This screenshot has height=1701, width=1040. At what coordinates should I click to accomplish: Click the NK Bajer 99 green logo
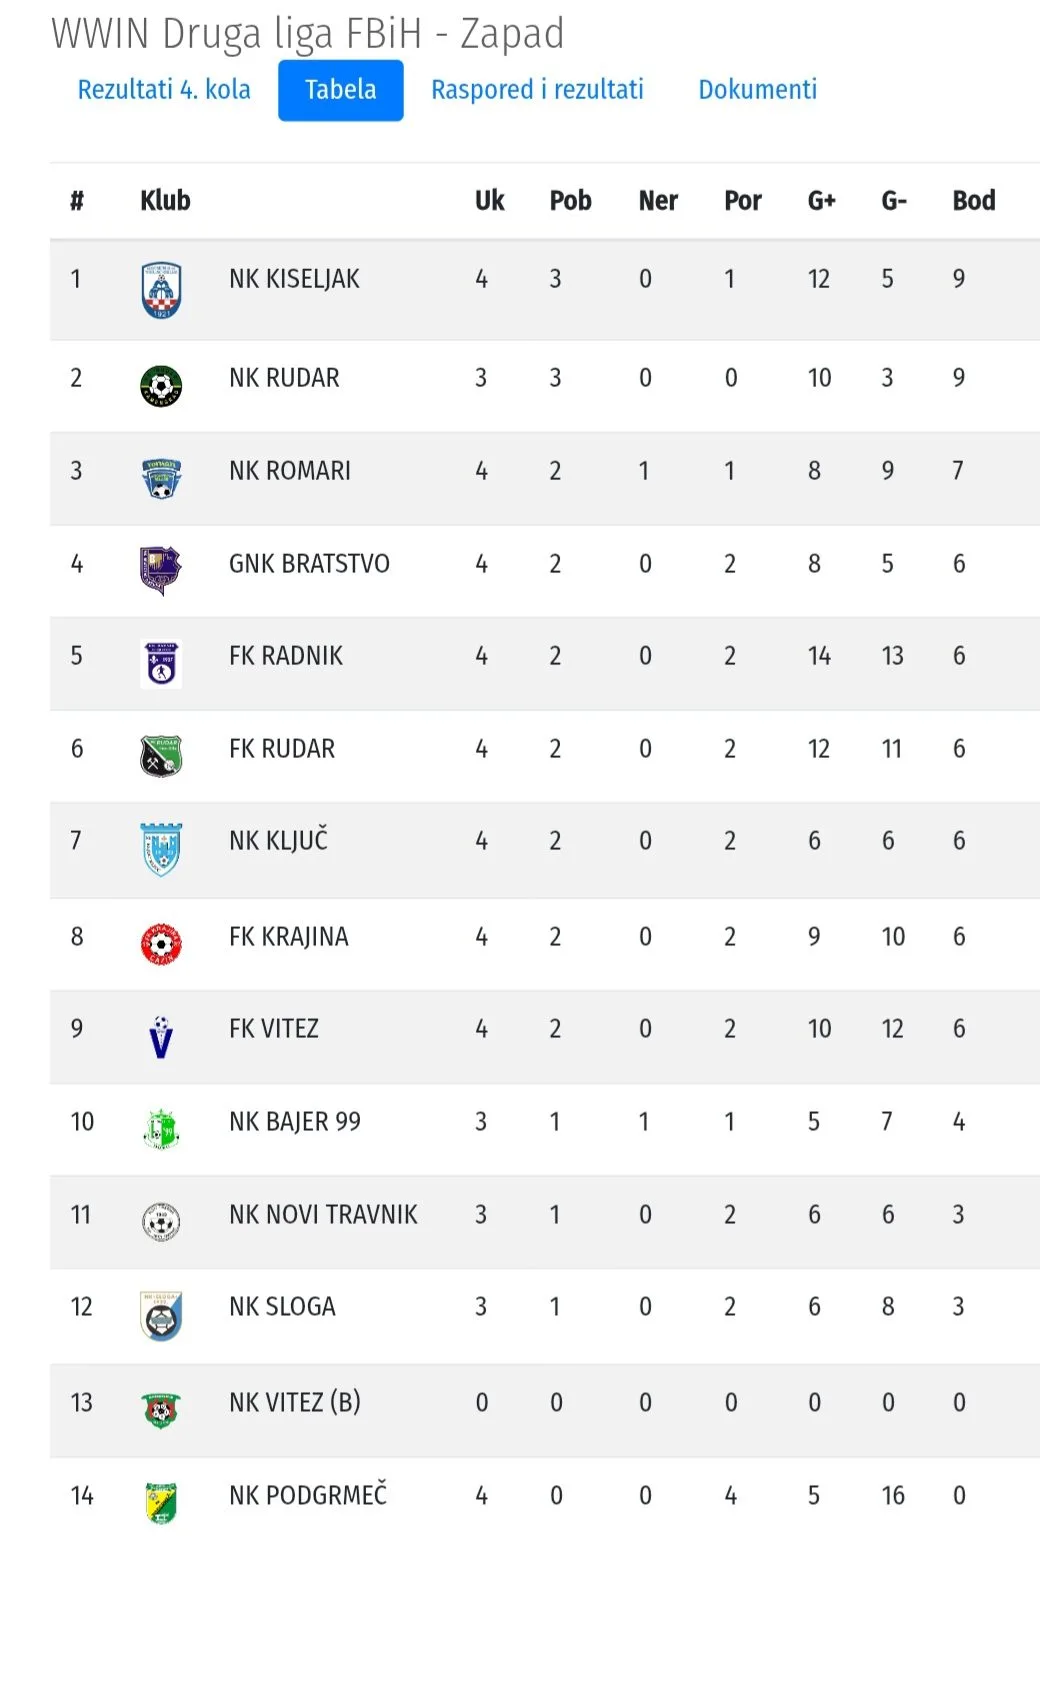tap(161, 1129)
